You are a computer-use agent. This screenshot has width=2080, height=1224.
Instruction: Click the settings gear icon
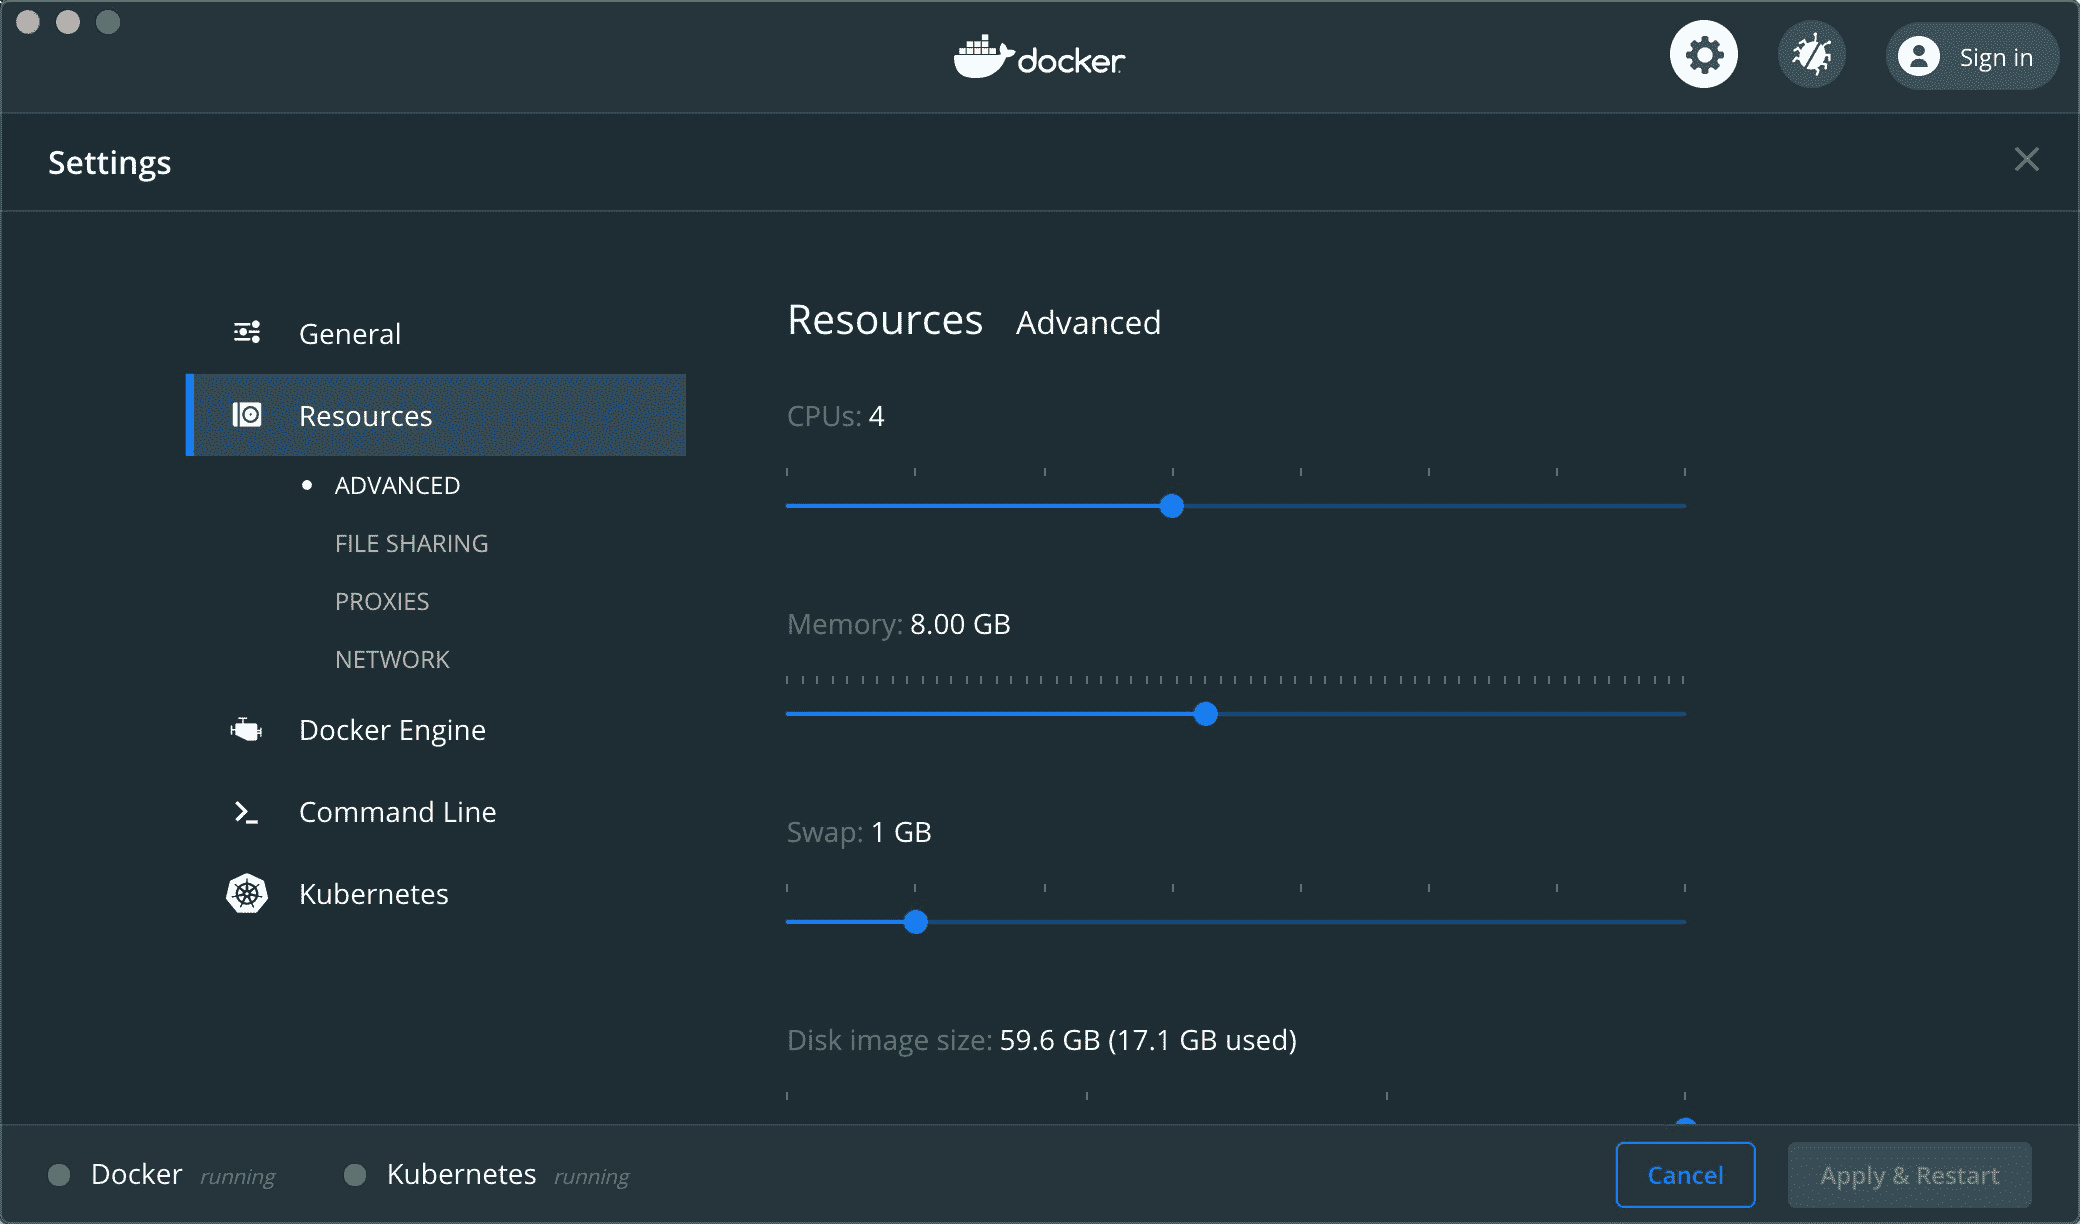(x=1704, y=55)
